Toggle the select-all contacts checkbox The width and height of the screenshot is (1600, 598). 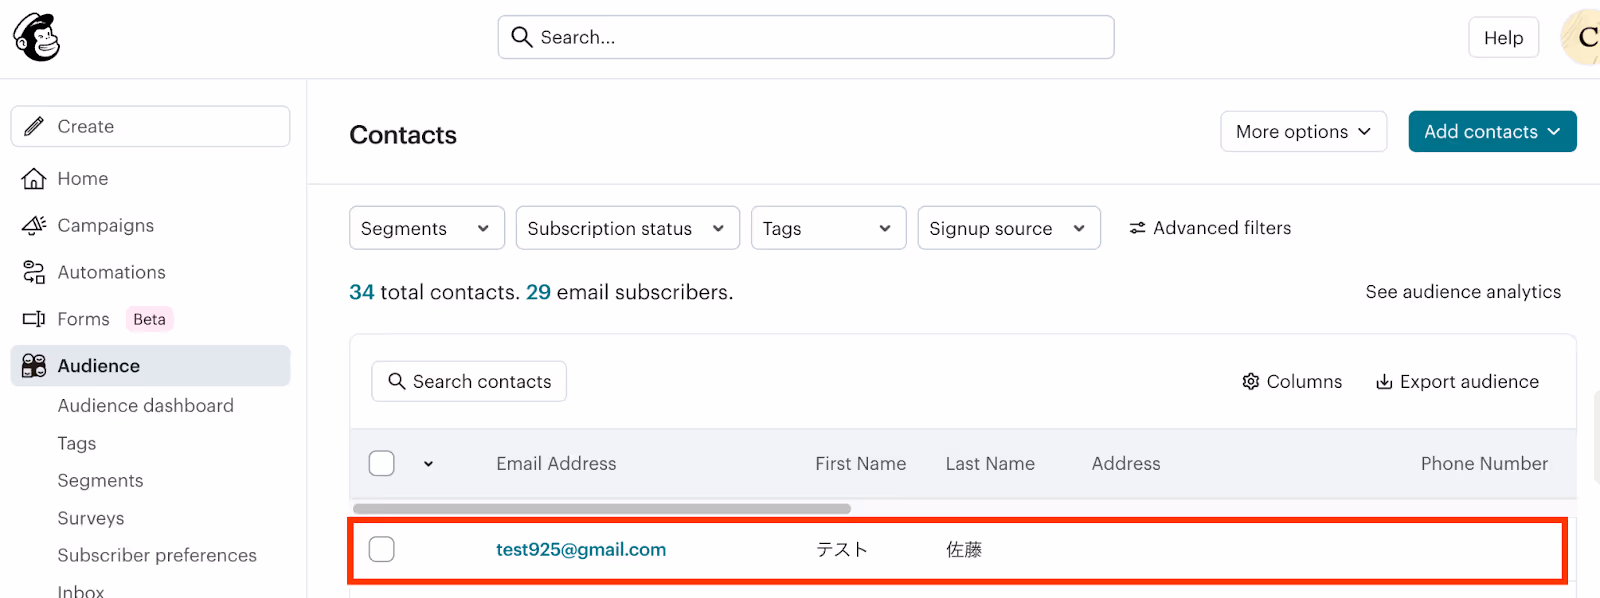(x=382, y=463)
